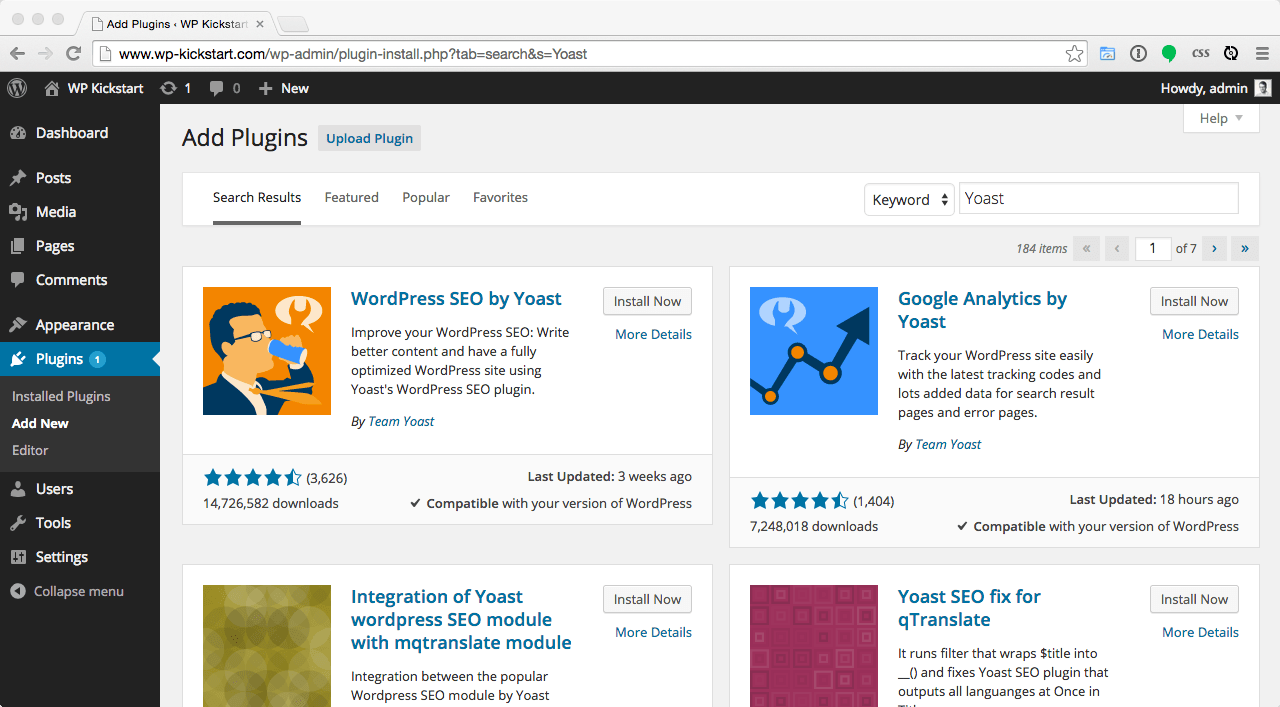Click the plus icon beside New

point(265,88)
